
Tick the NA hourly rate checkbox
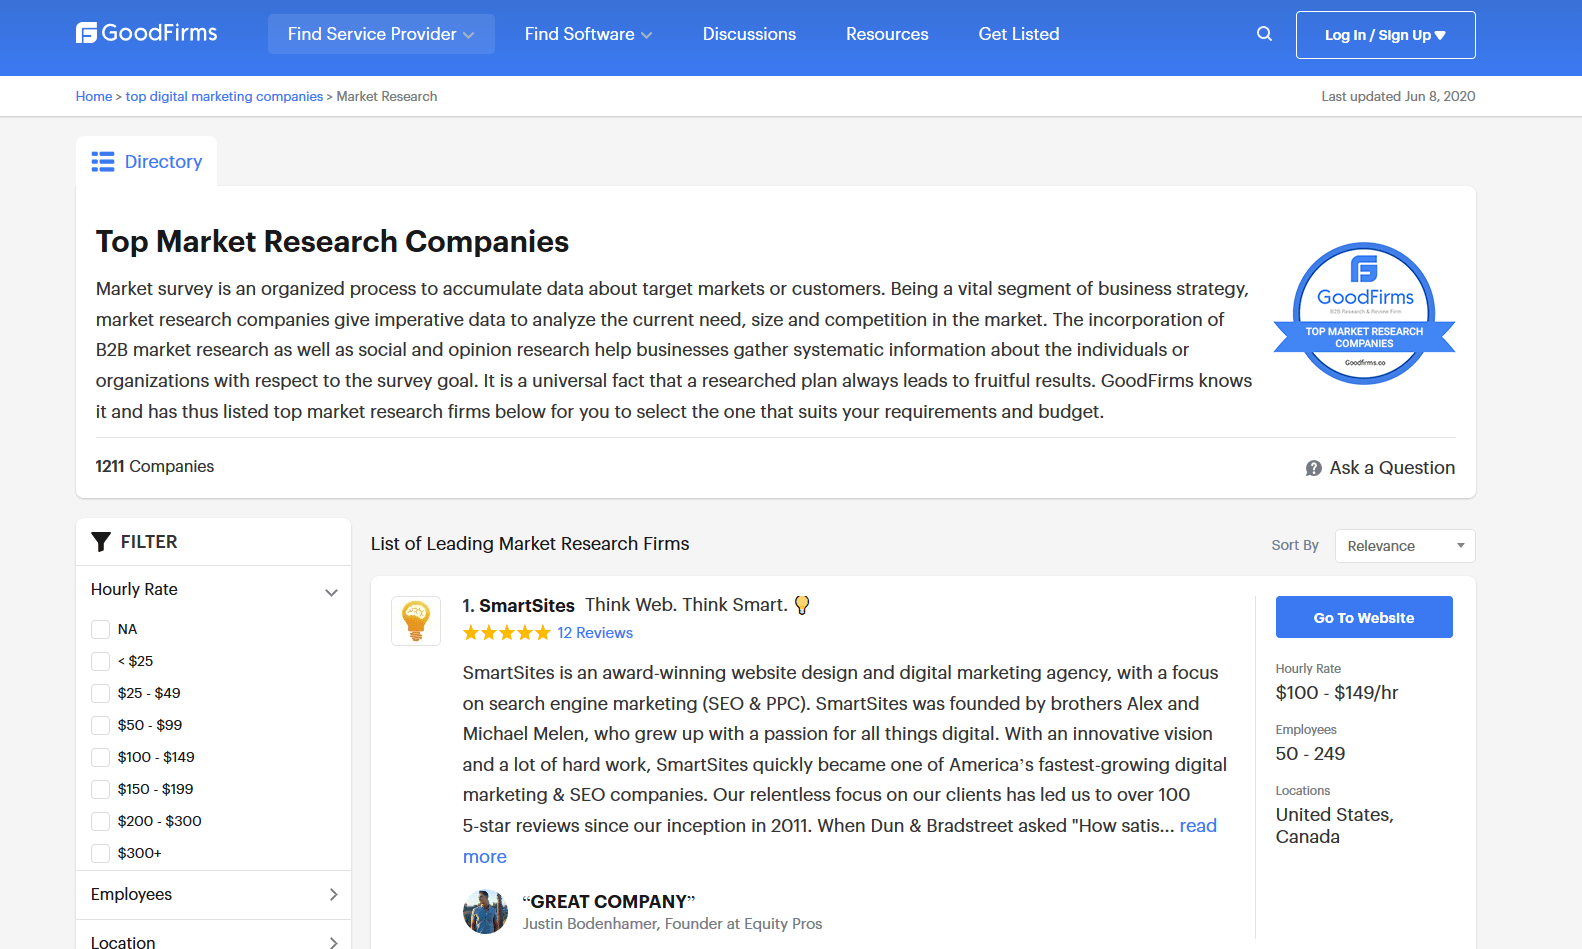(100, 629)
